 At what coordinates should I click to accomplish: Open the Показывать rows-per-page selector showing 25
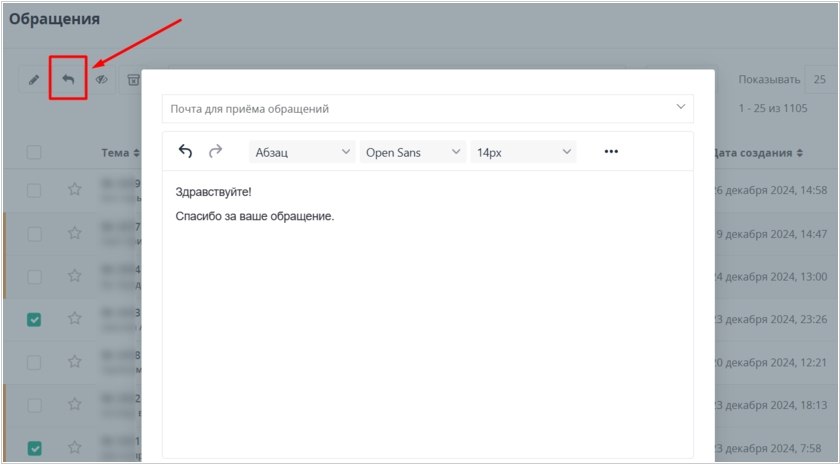820,80
